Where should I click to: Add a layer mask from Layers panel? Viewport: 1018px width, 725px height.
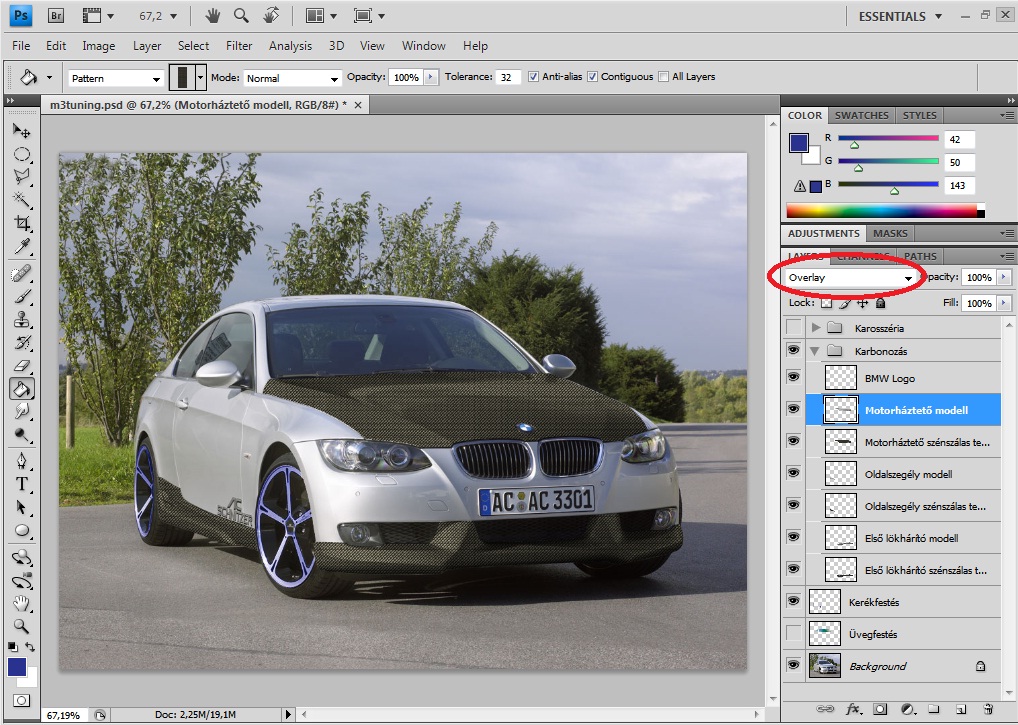click(x=880, y=709)
